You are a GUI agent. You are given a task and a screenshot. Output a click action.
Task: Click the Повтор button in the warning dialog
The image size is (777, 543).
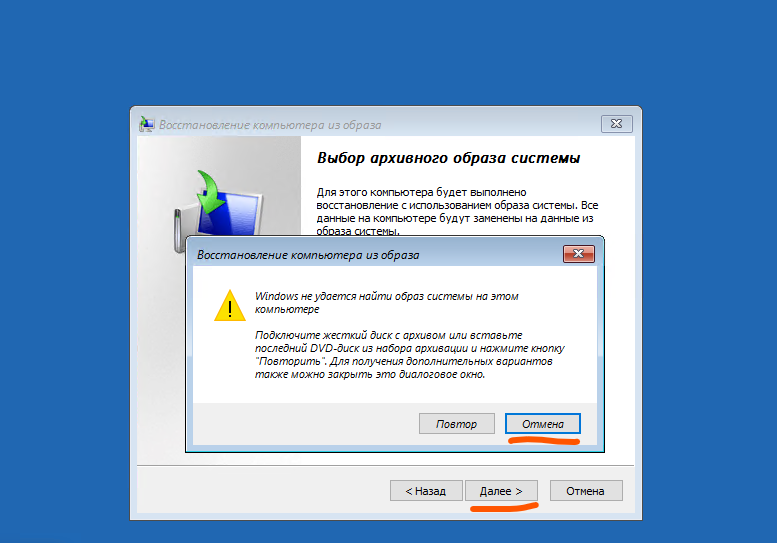pyautogui.click(x=456, y=424)
